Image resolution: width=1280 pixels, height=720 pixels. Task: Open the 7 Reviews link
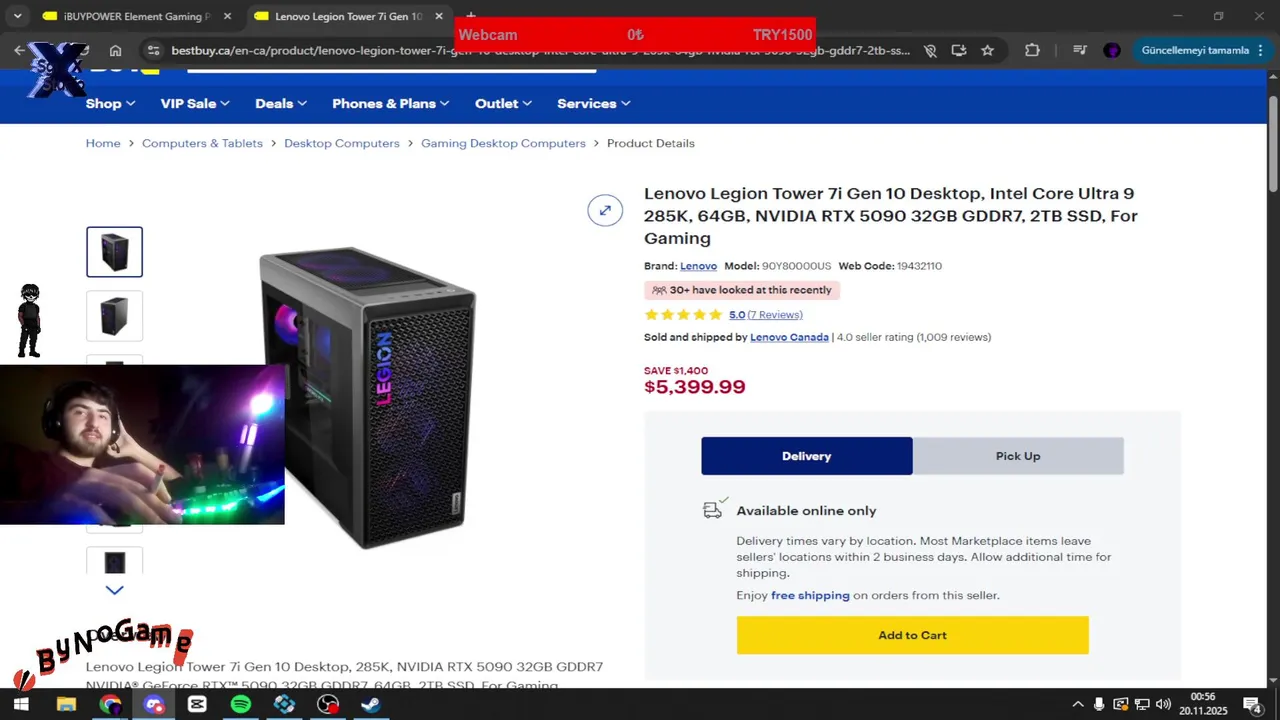(775, 314)
